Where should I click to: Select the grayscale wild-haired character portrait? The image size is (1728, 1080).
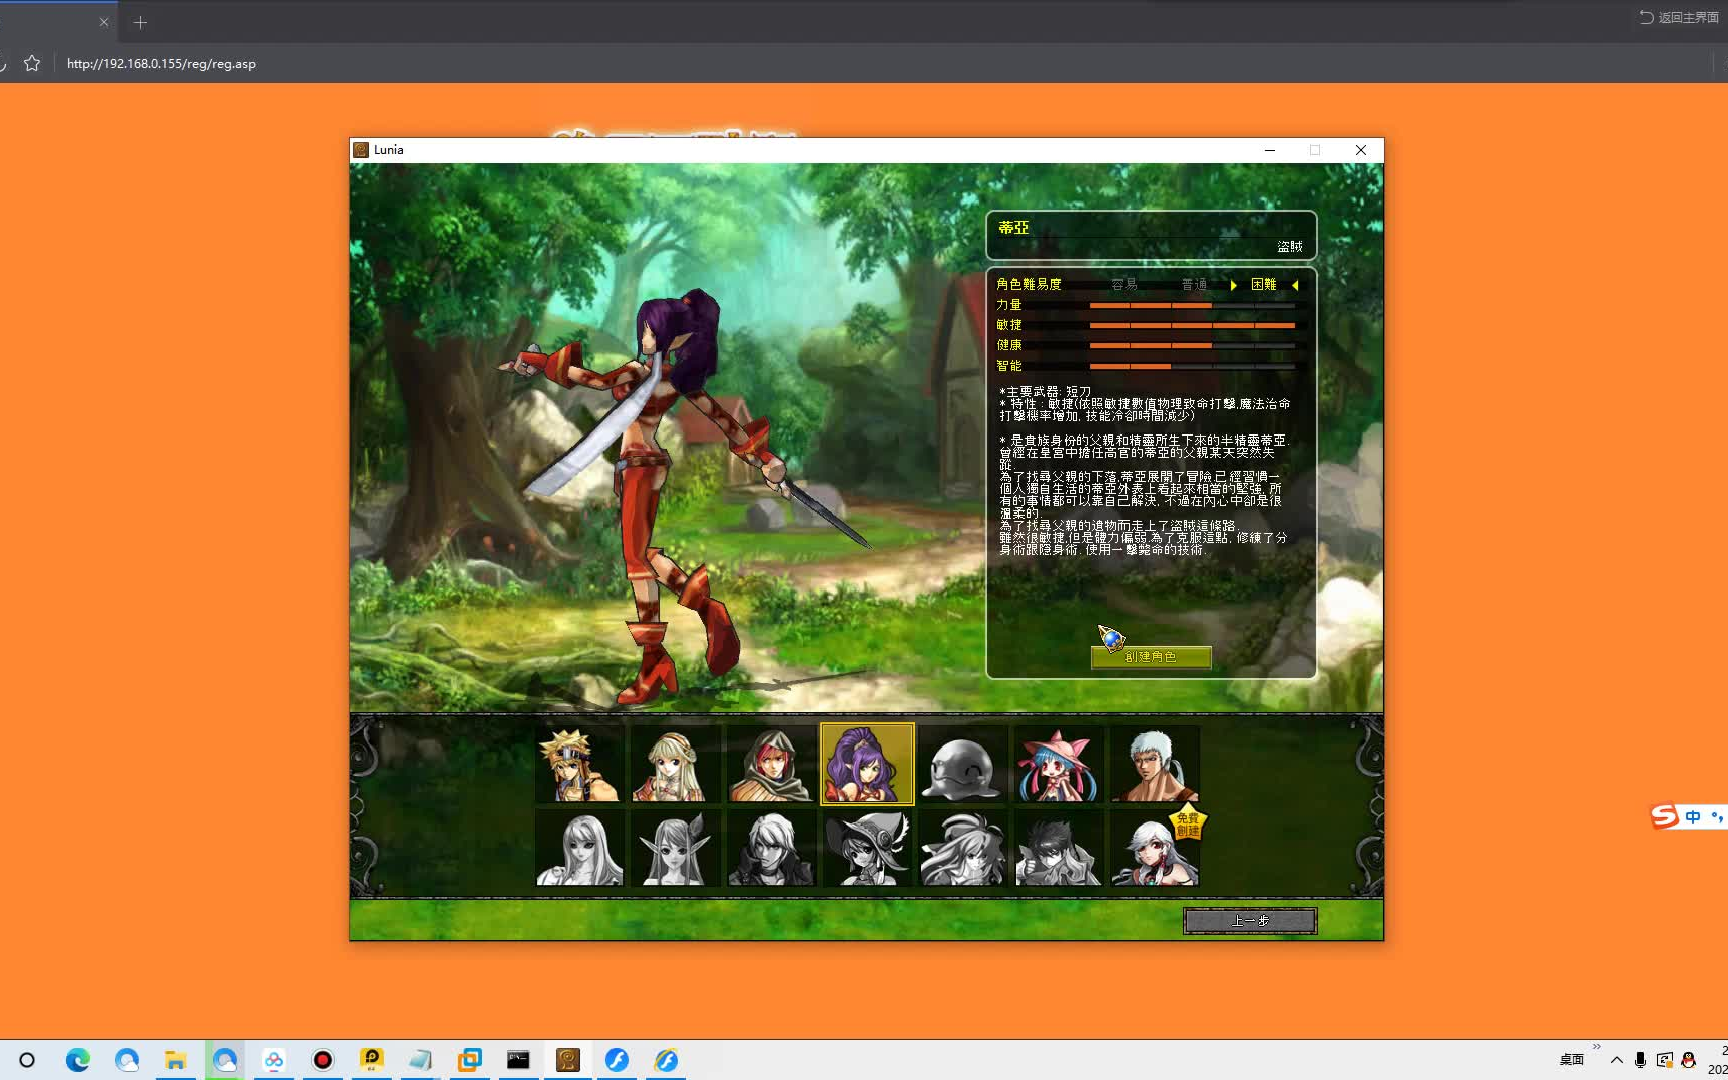coord(963,848)
